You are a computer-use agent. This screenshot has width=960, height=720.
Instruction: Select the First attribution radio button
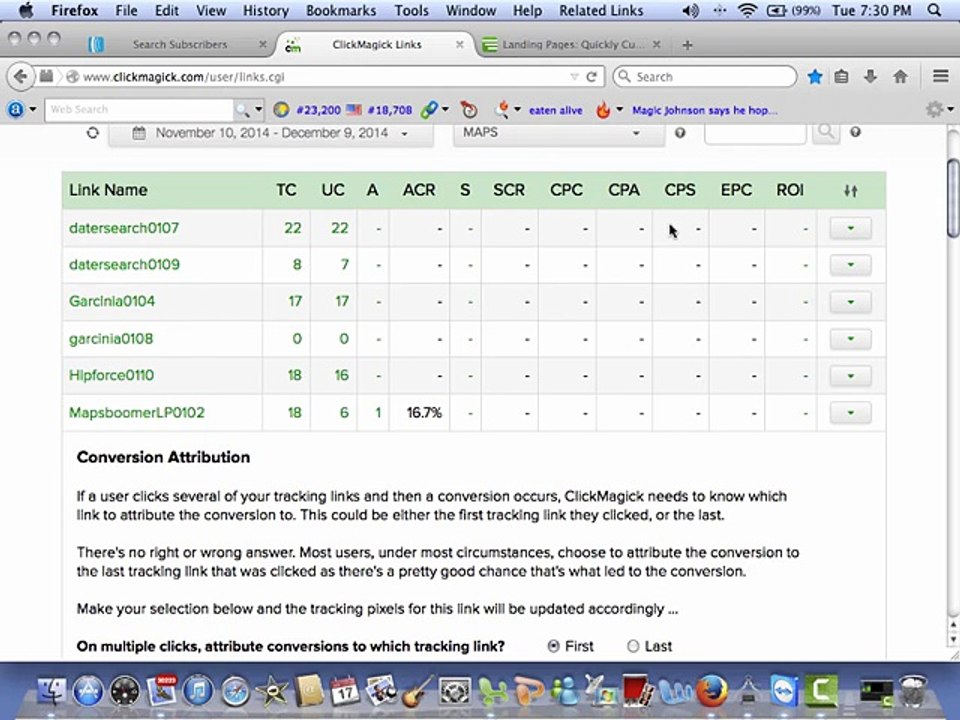tap(553, 647)
